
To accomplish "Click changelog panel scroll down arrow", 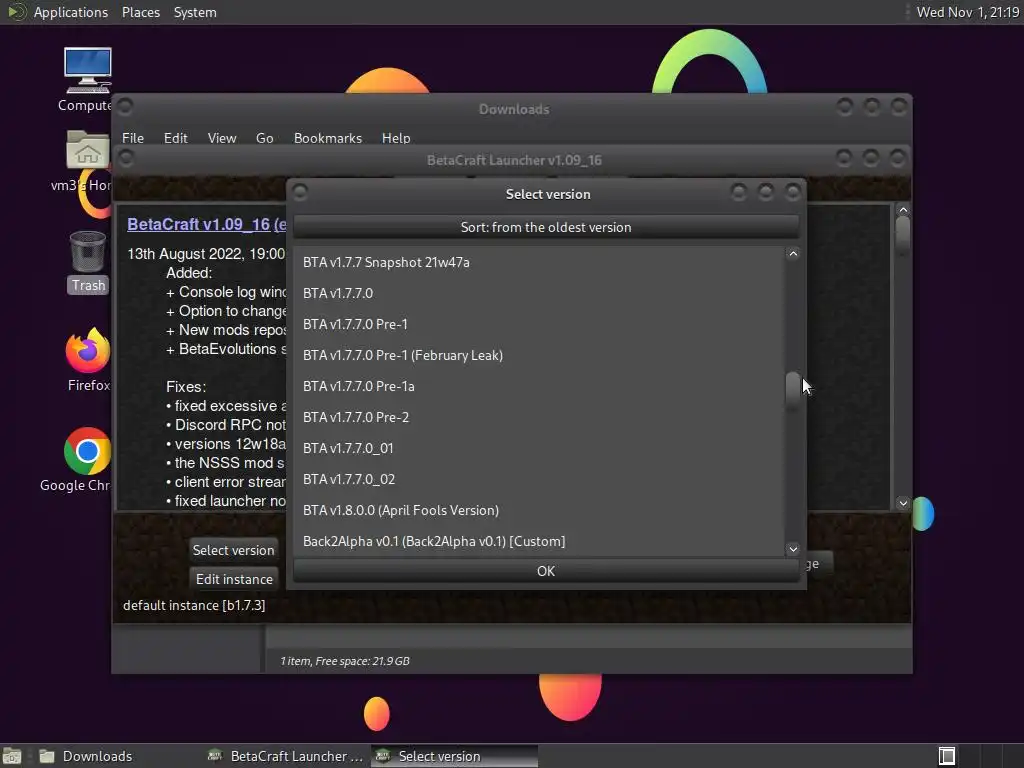I will (903, 503).
